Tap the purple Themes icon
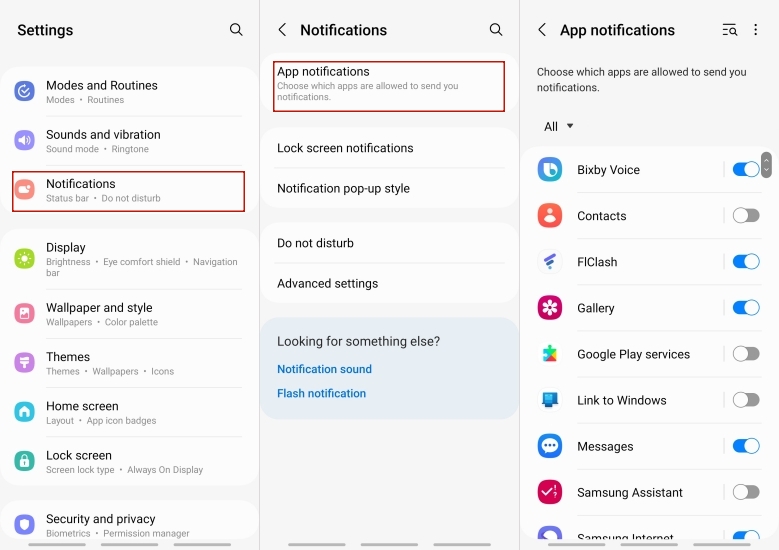779x550 pixels. pyautogui.click(x=24, y=363)
